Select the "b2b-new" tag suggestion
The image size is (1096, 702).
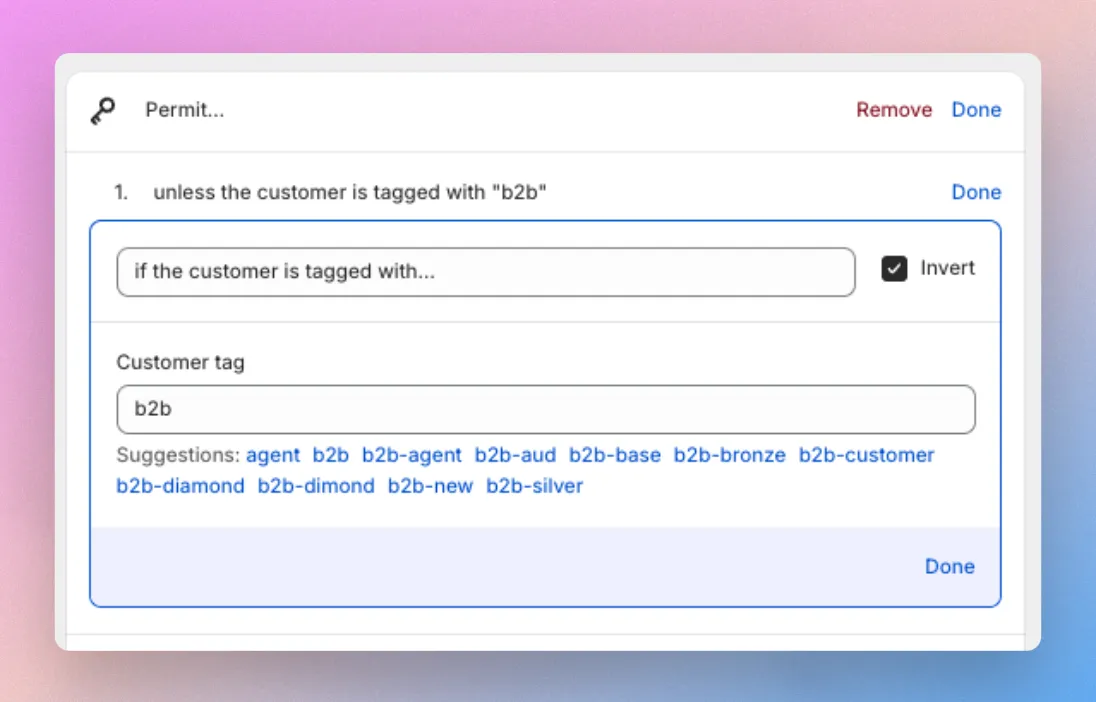click(431, 486)
